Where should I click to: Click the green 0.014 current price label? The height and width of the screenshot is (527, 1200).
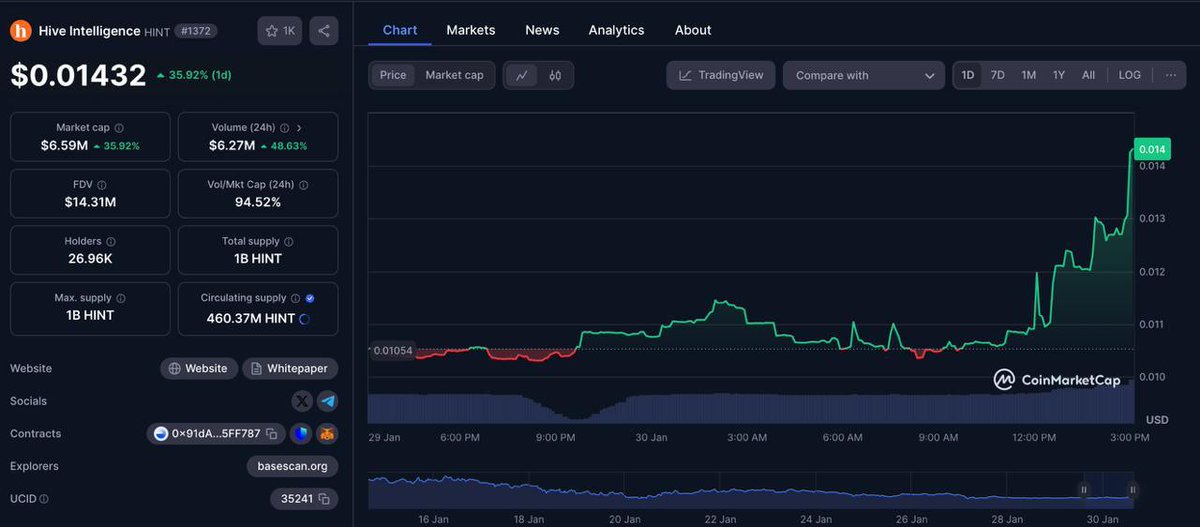tap(1151, 149)
